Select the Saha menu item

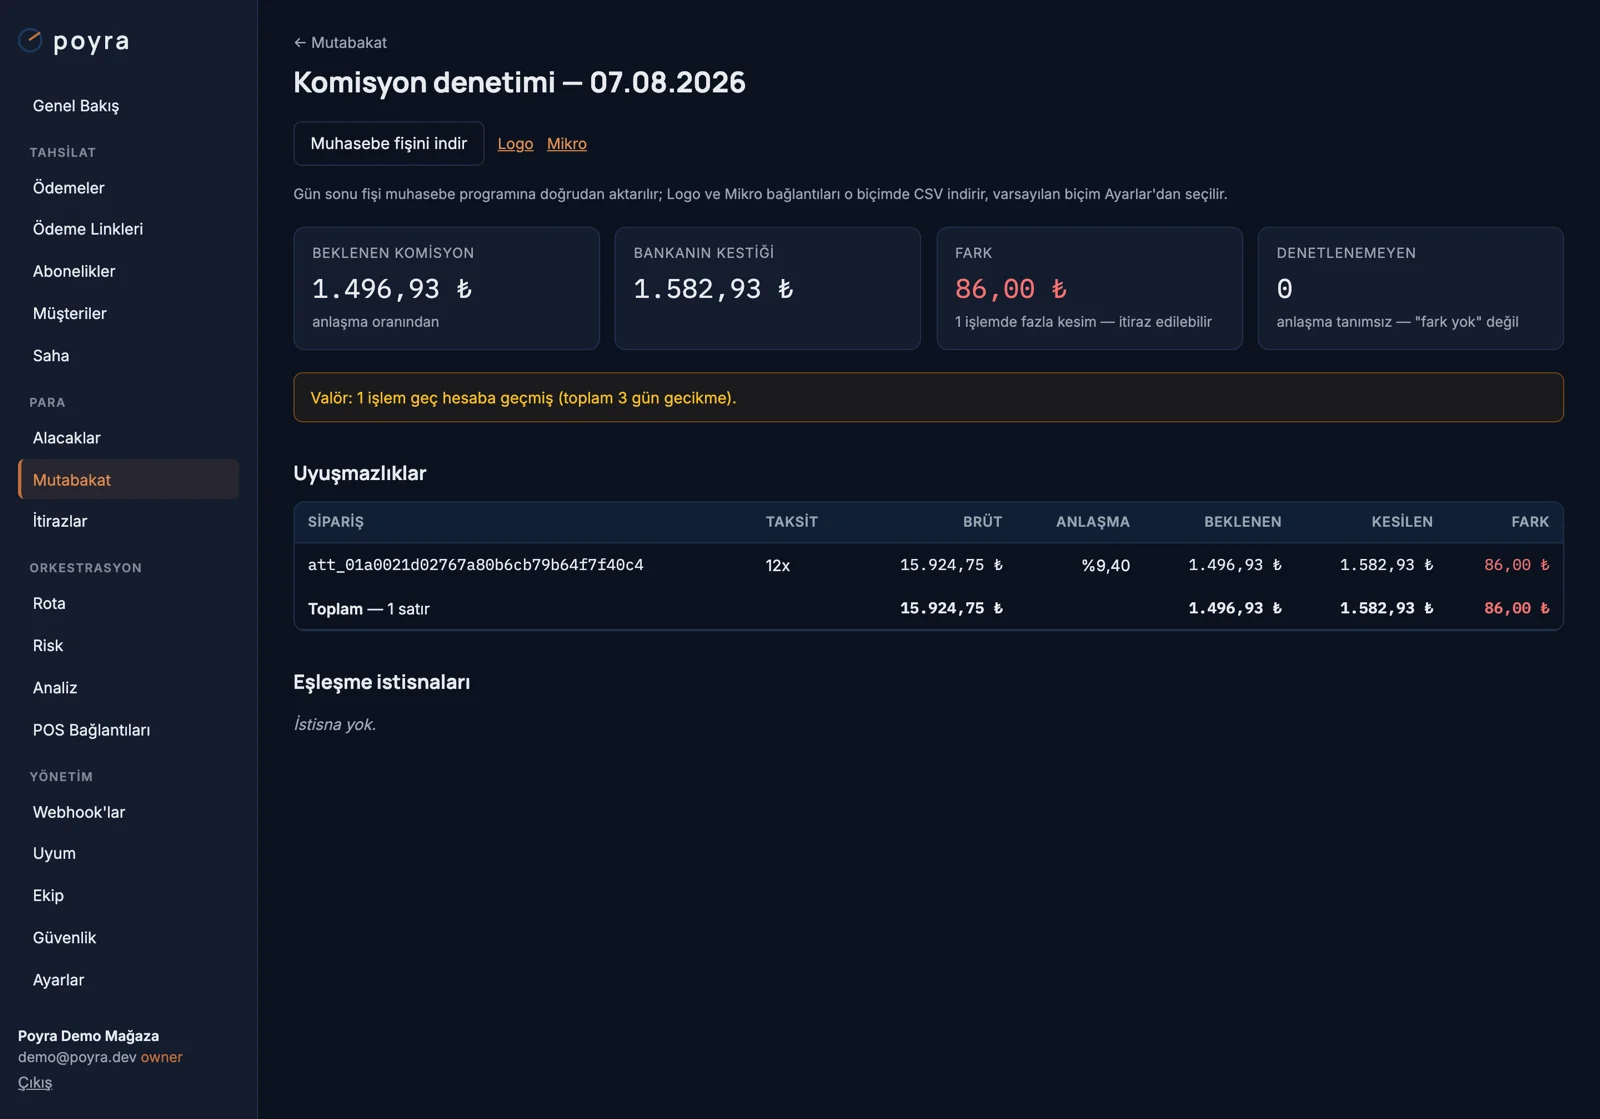(128, 355)
